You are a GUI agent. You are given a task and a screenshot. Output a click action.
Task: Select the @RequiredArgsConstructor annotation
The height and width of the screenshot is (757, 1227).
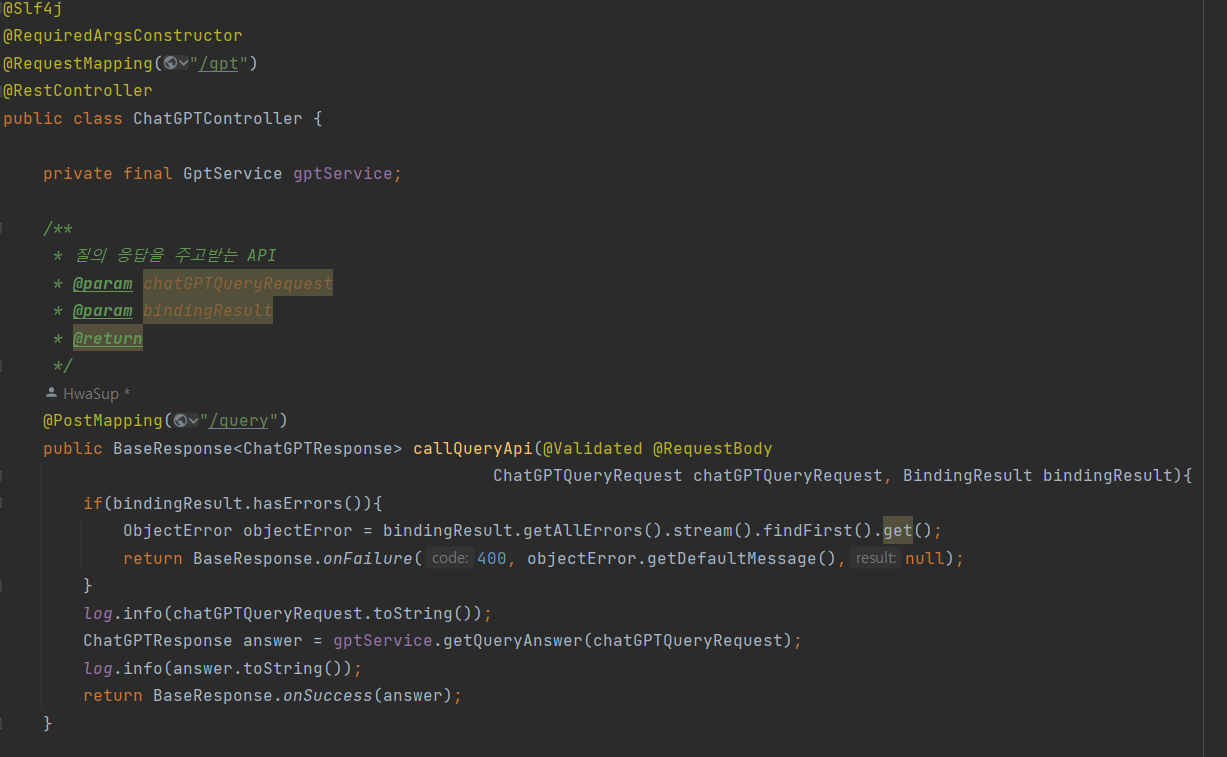point(123,36)
